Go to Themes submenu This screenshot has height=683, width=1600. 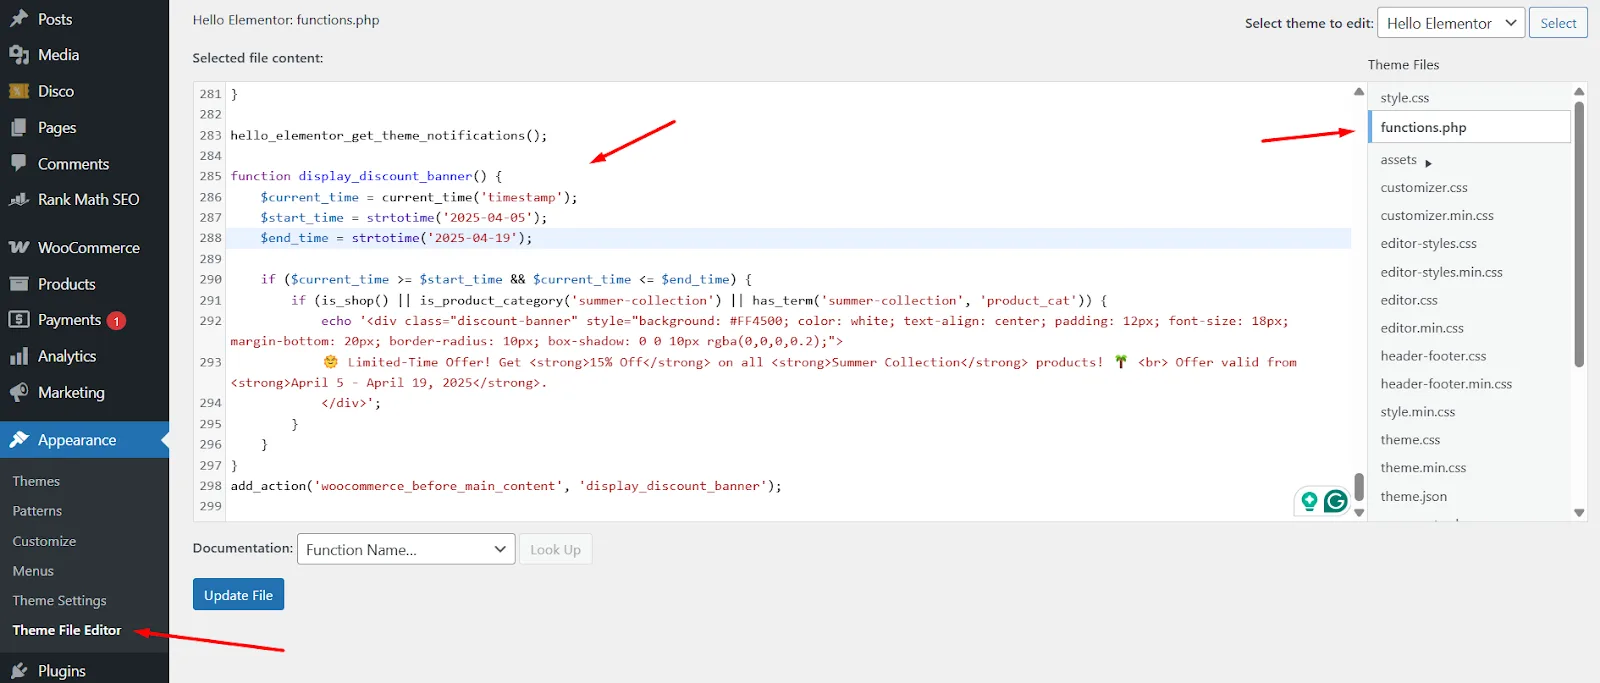(36, 481)
